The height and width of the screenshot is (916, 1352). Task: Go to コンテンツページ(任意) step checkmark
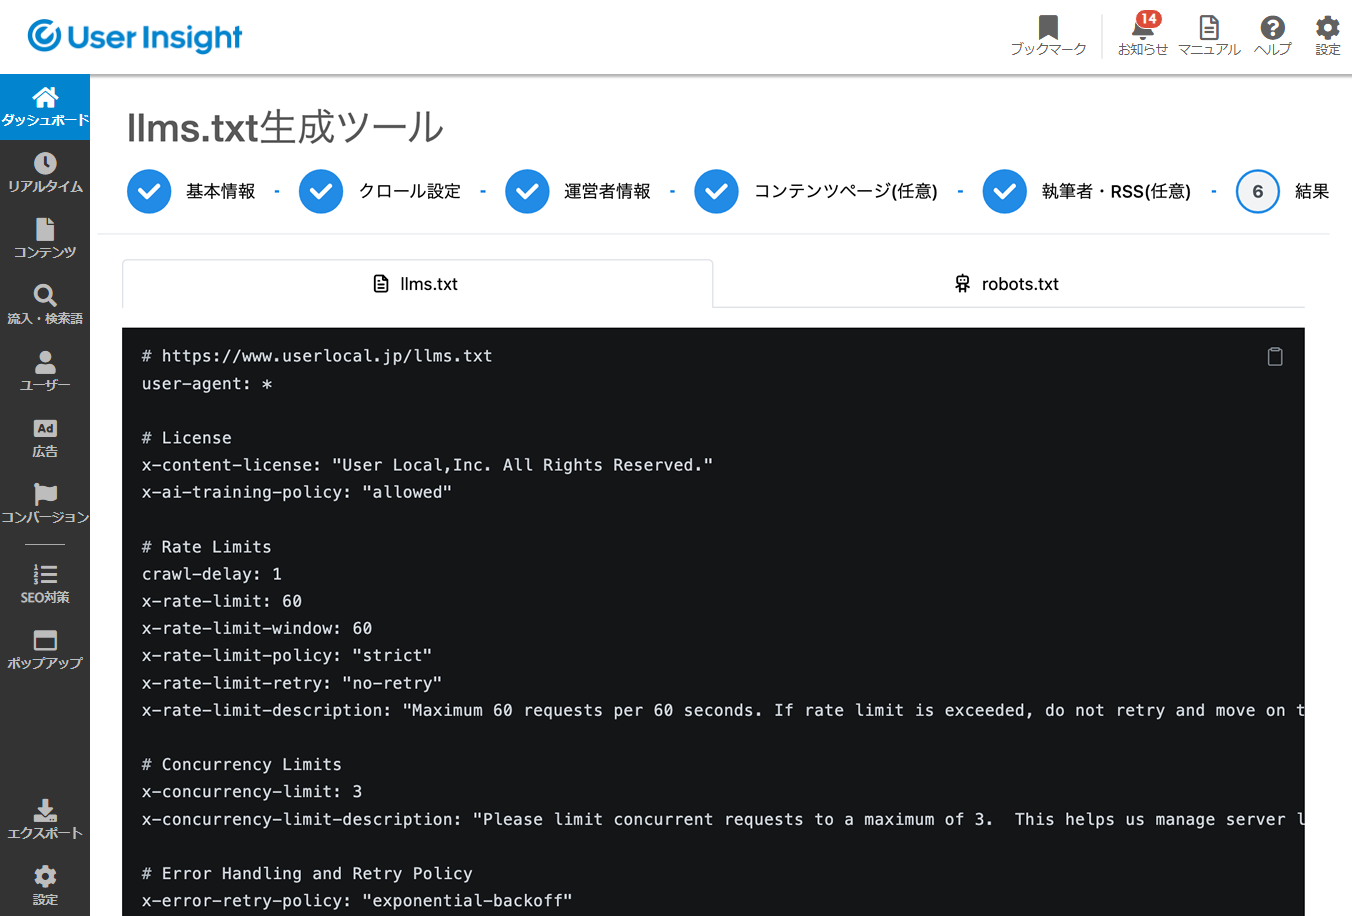717,191
